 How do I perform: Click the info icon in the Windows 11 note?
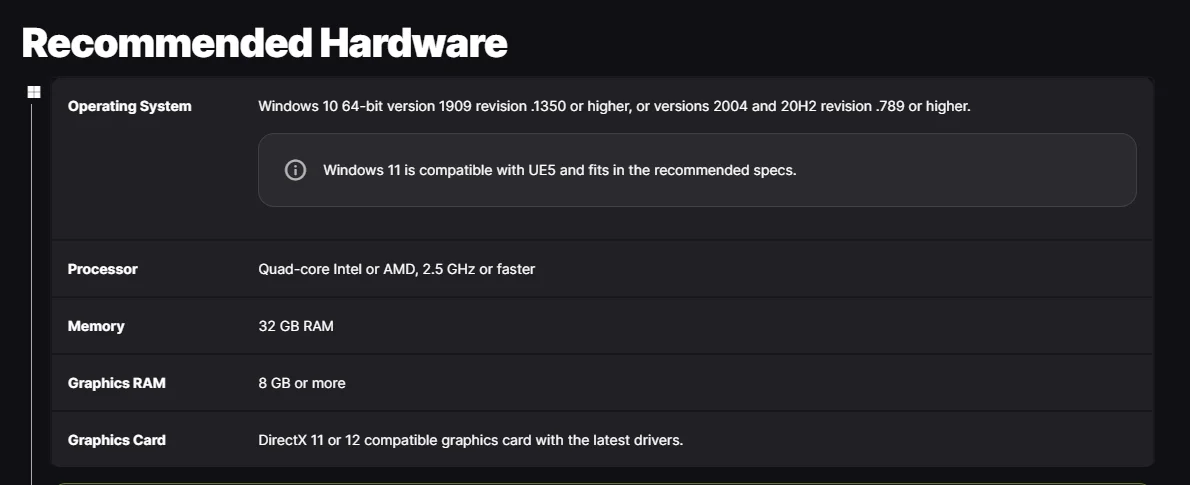pos(295,170)
